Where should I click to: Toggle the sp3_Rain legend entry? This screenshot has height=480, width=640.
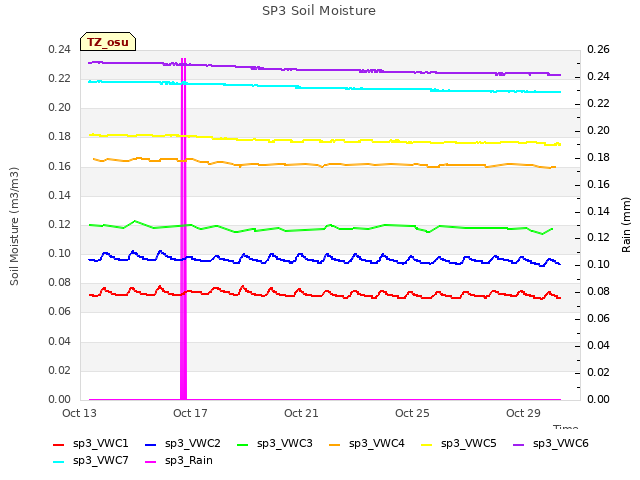(179, 460)
